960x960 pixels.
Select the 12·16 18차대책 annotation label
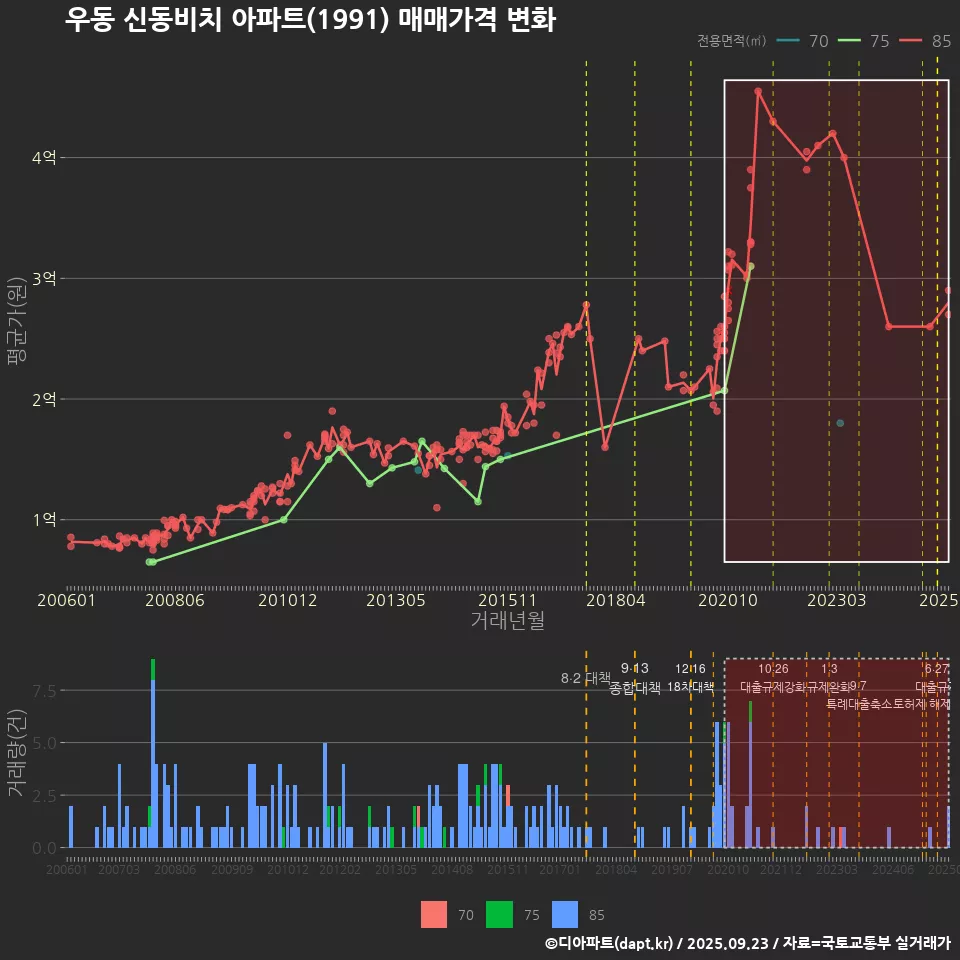pos(690,678)
